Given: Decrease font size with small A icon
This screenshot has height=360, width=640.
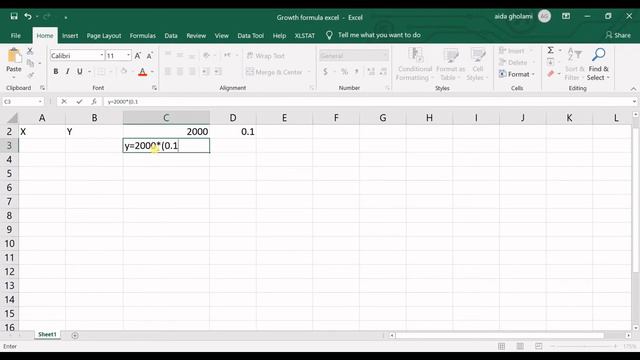Looking at the screenshot, I should tap(149, 56).
